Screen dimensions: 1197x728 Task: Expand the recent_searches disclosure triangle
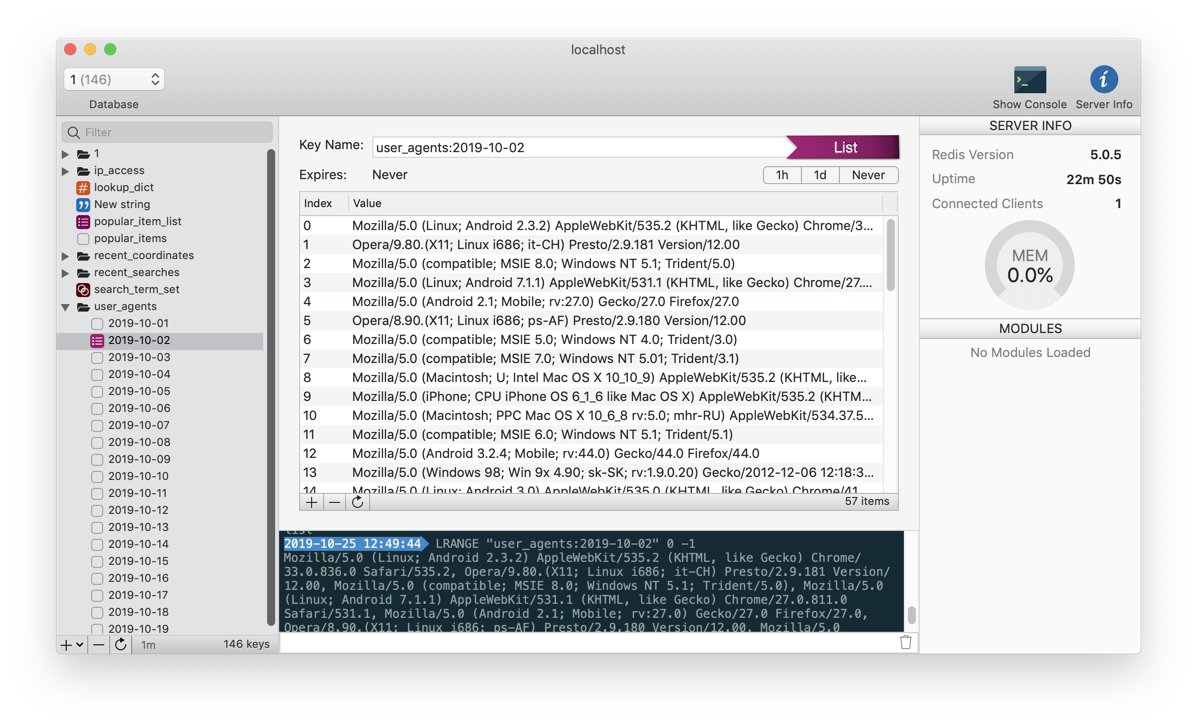point(65,272)
